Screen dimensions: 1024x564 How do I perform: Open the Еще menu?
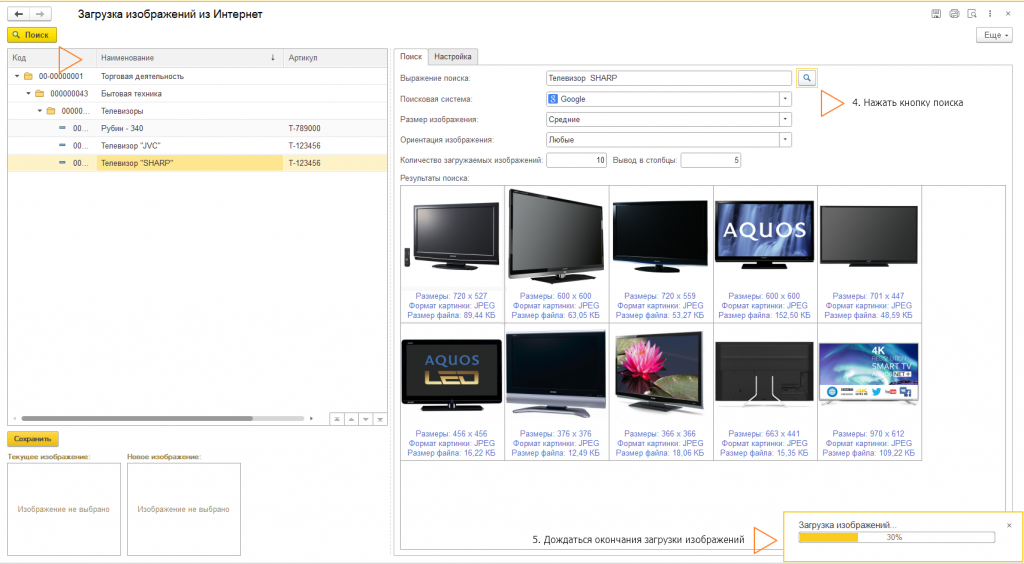(994, 35)
